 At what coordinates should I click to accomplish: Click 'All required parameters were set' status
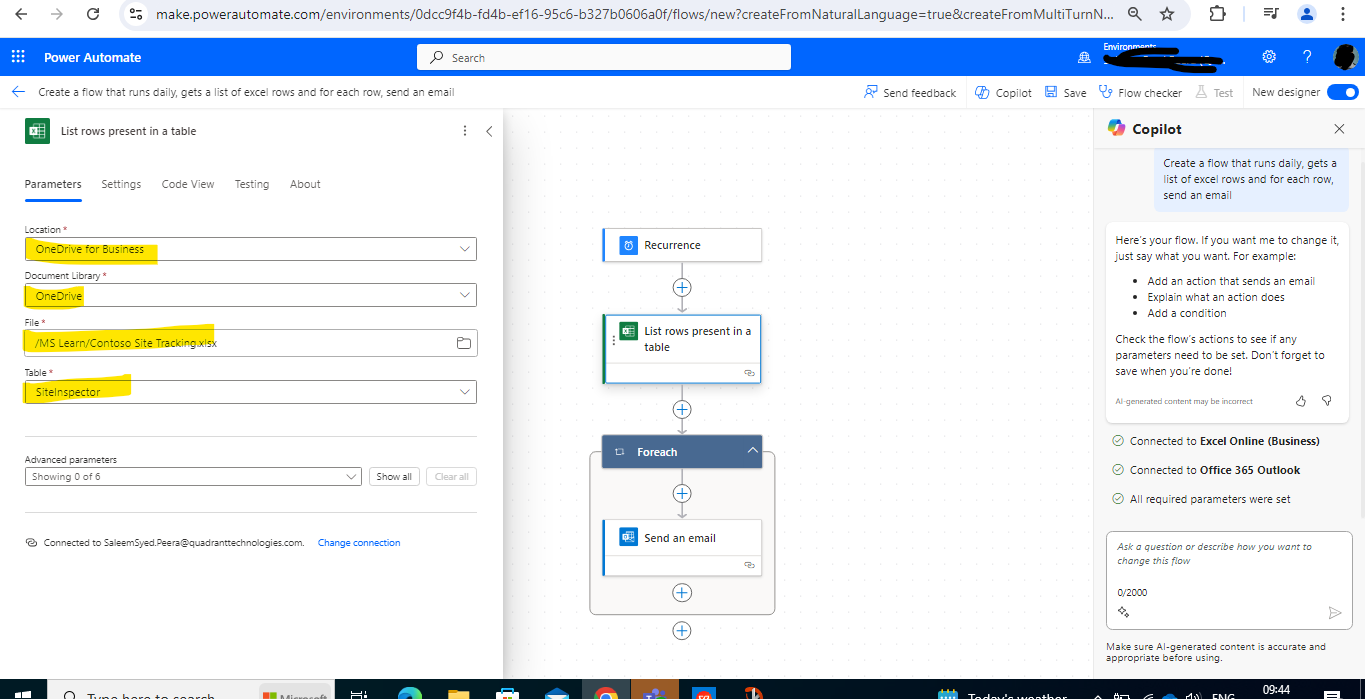[x=1210, y=499]
